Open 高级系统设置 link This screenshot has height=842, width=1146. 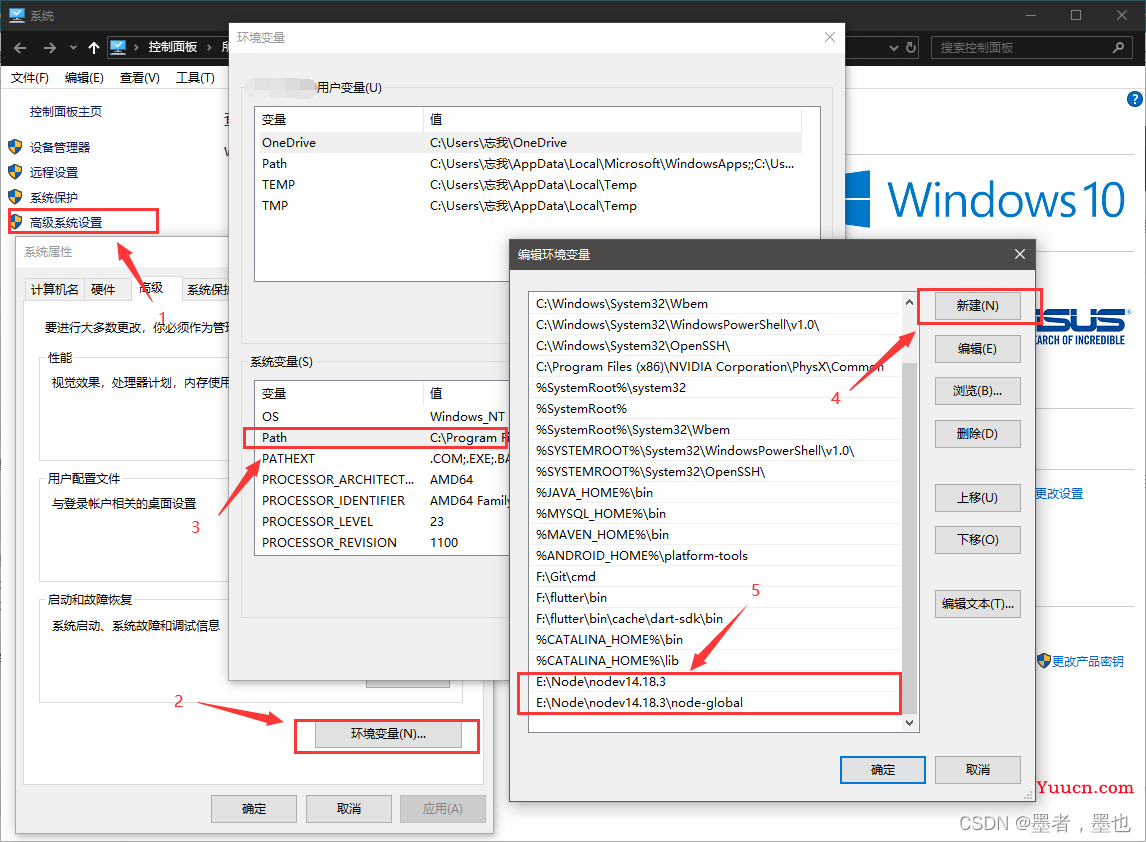pyautogui.click(x=66, y=222)
